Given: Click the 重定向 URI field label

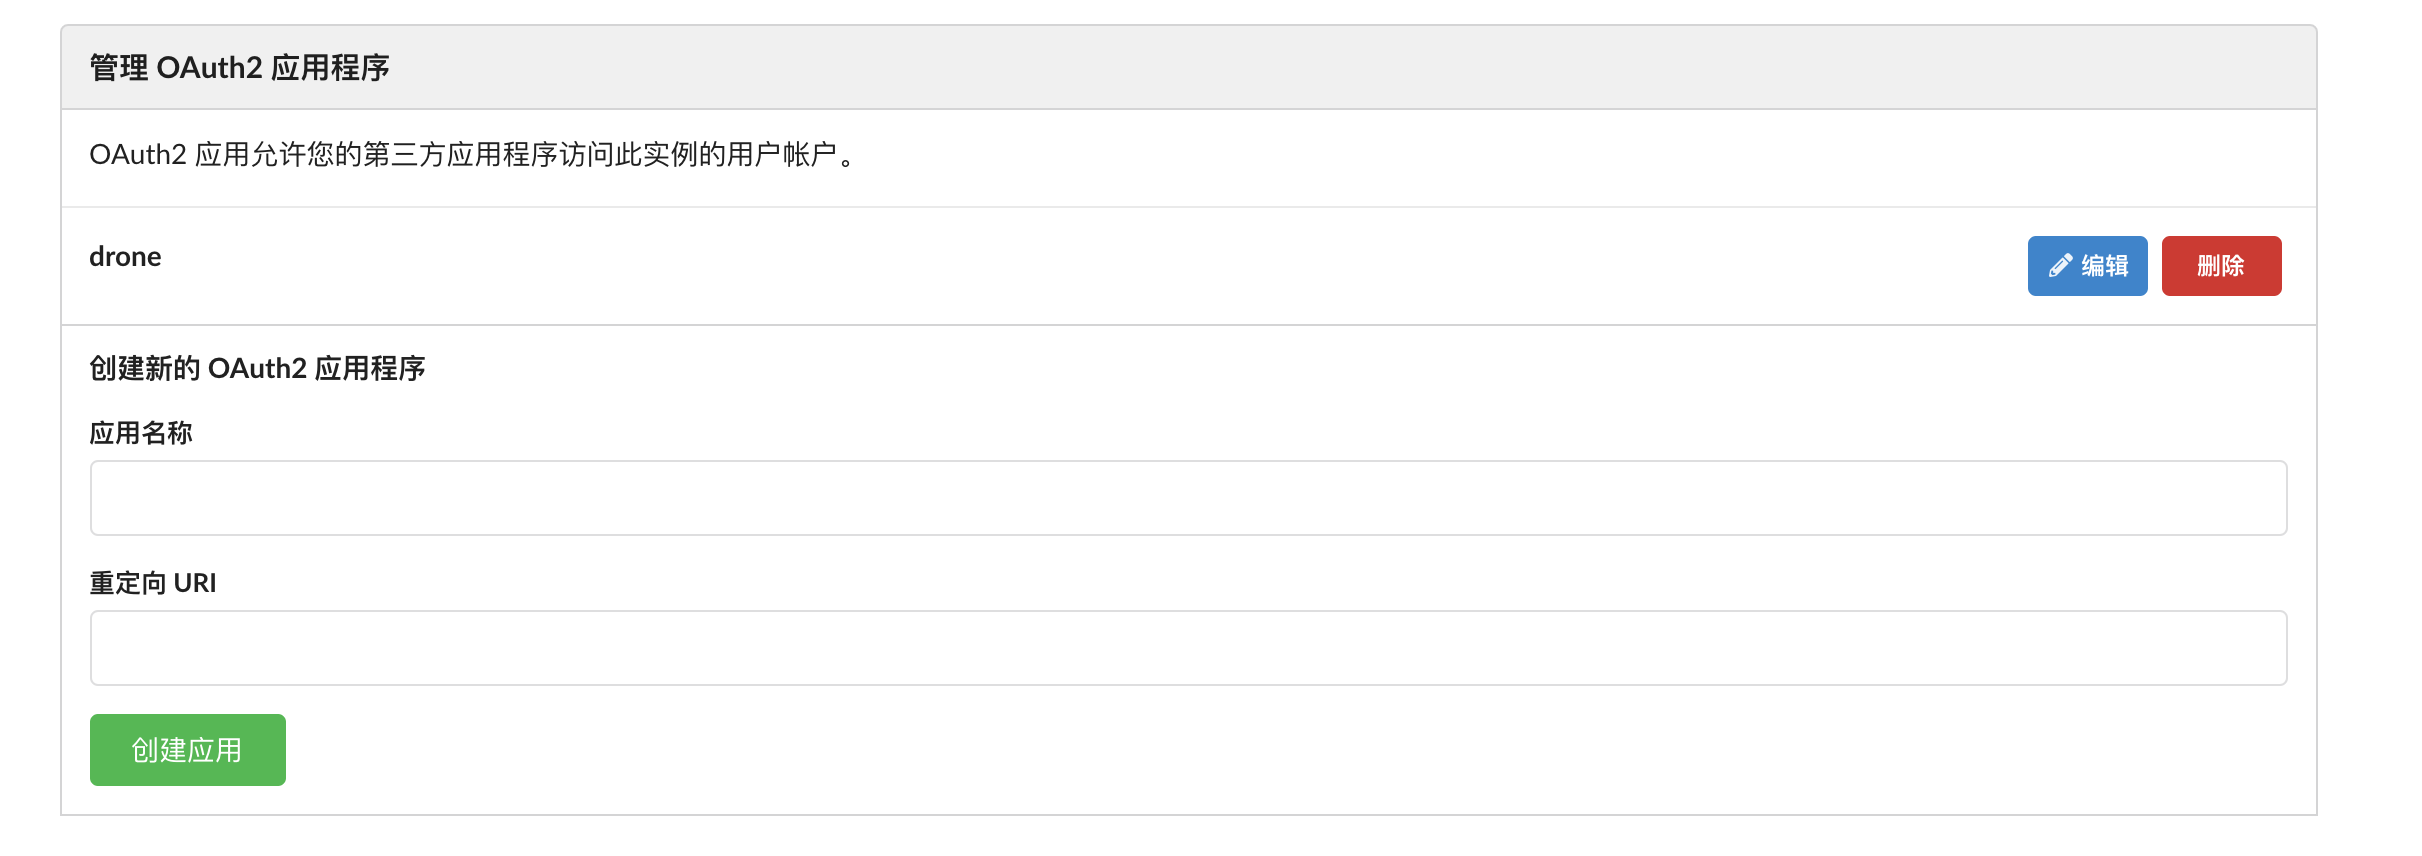Looking at the screenshot, I should pyautogui.click(x=153, y=583).
